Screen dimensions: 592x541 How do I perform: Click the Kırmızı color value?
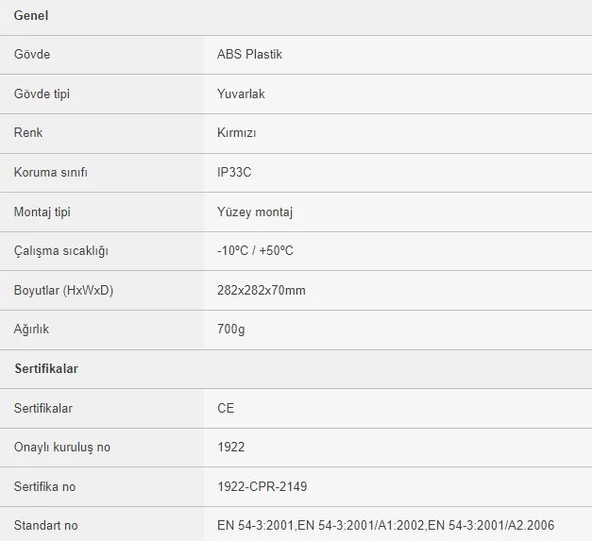click(x=237, y=133)
